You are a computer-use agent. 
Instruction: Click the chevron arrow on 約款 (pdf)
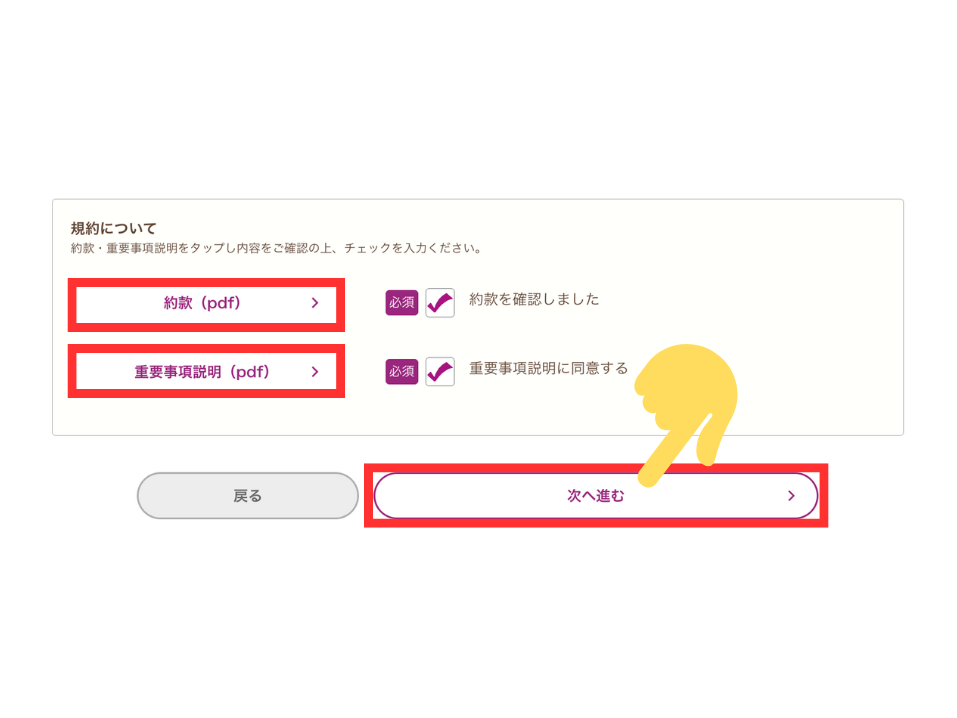pyautogui.click(x=315, y=303)
